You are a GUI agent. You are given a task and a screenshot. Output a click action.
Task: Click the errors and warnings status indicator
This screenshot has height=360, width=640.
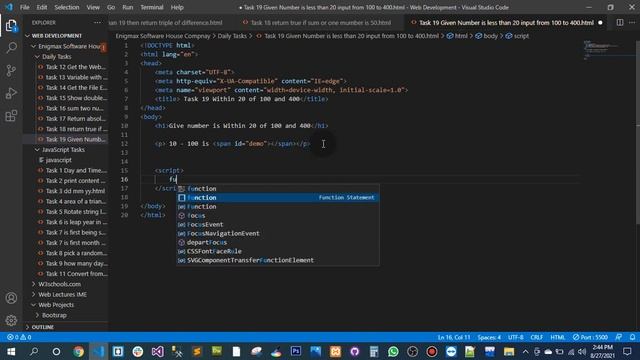point(19,337)
